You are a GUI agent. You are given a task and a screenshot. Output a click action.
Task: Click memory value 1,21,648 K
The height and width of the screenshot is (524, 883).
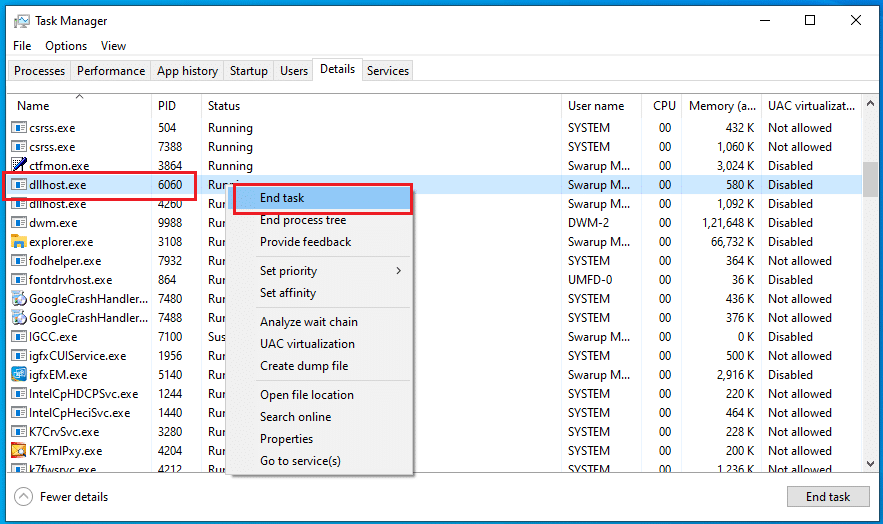728,223
